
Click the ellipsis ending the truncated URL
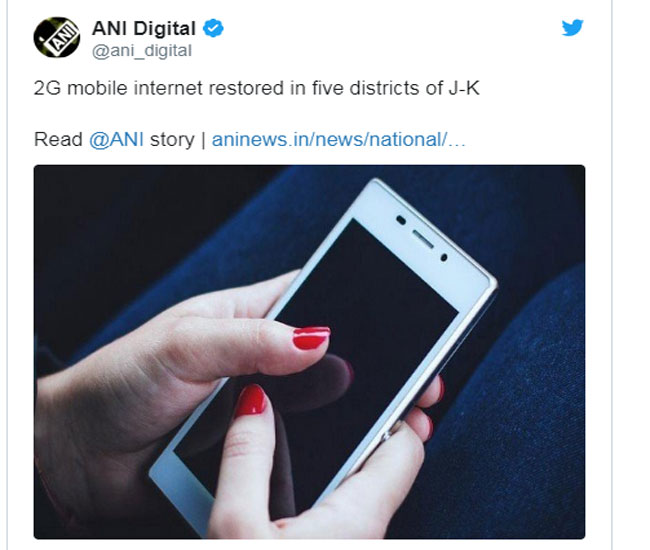click(x=457, y=140)
